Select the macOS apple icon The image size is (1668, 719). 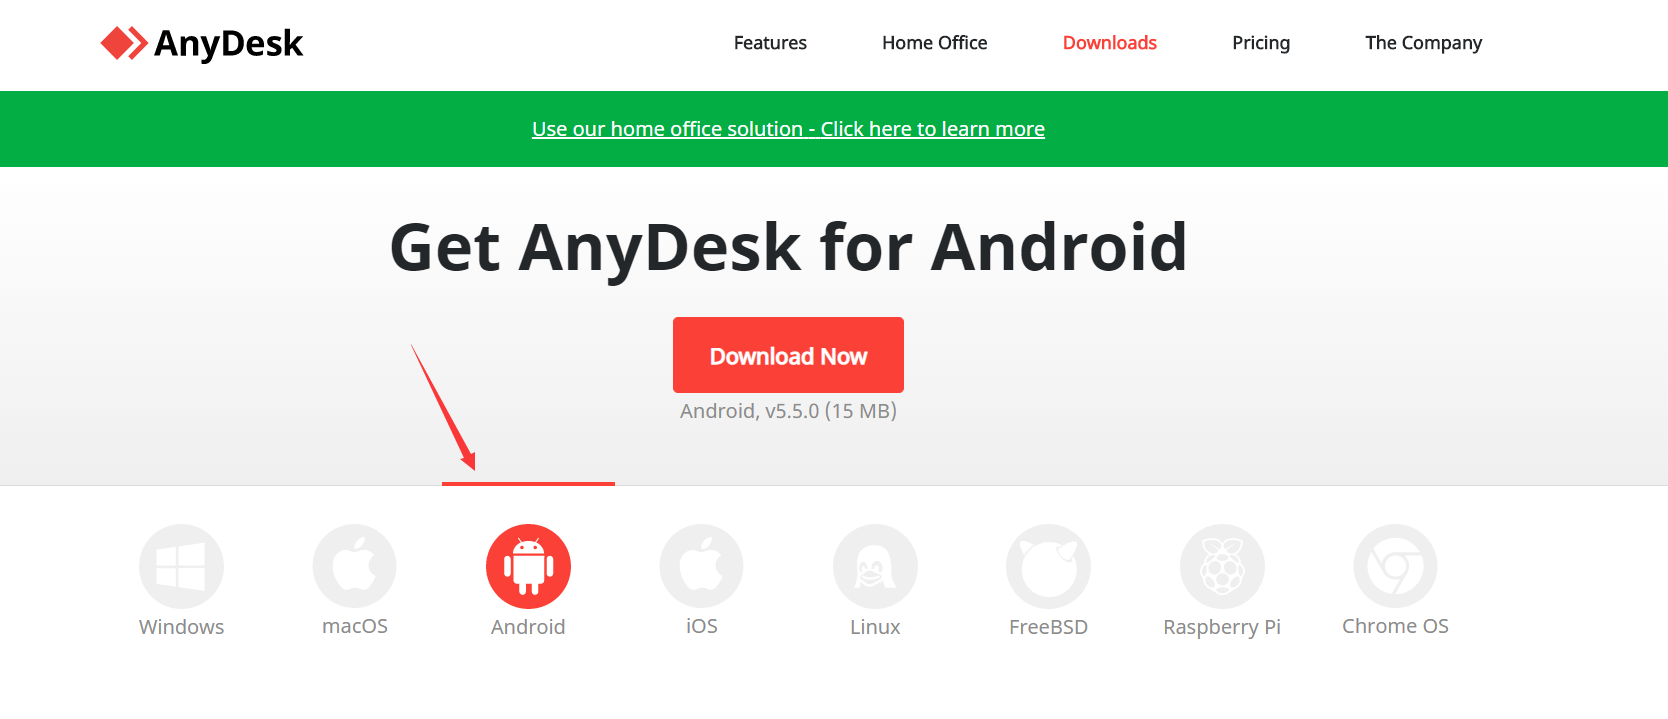point(355,566)
